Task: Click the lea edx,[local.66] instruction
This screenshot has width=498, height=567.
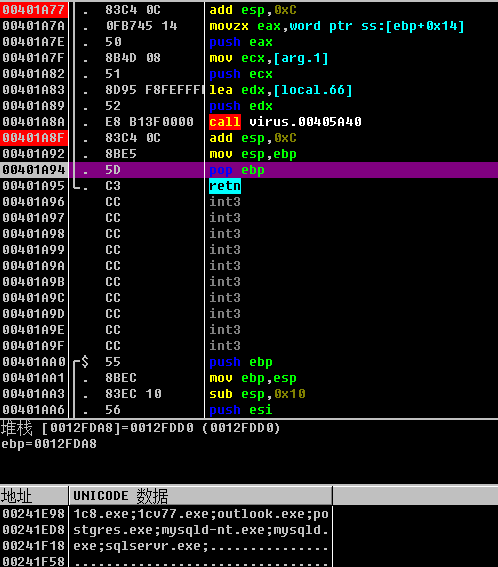Action: [281, 90]
